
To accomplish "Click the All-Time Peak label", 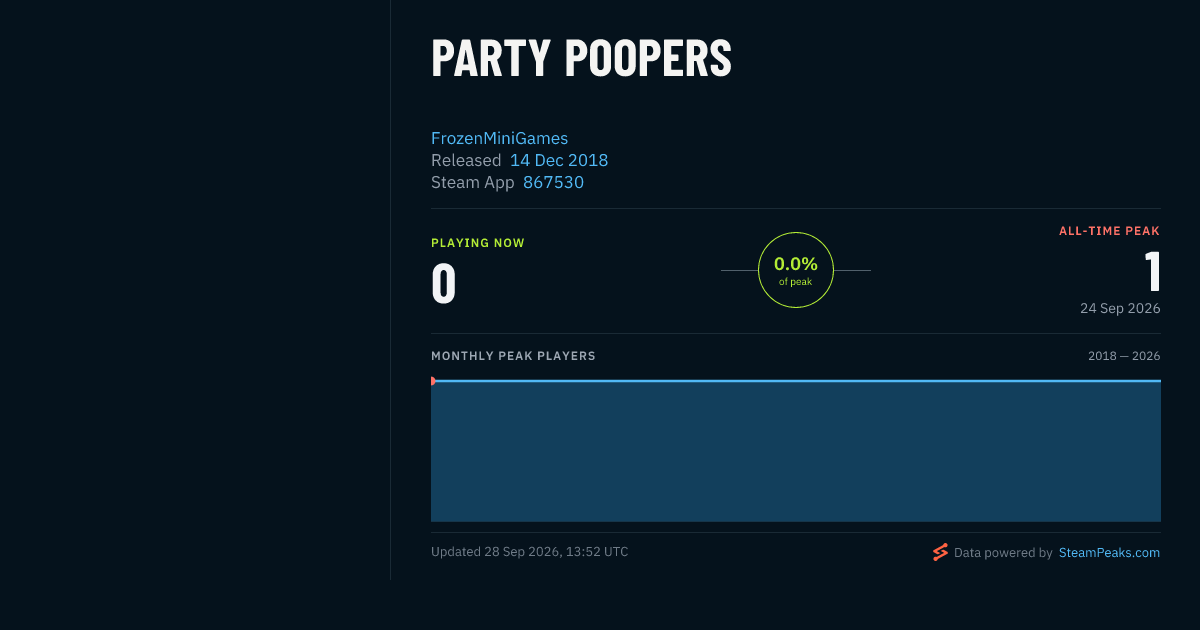I will (x=1109, y=231).
